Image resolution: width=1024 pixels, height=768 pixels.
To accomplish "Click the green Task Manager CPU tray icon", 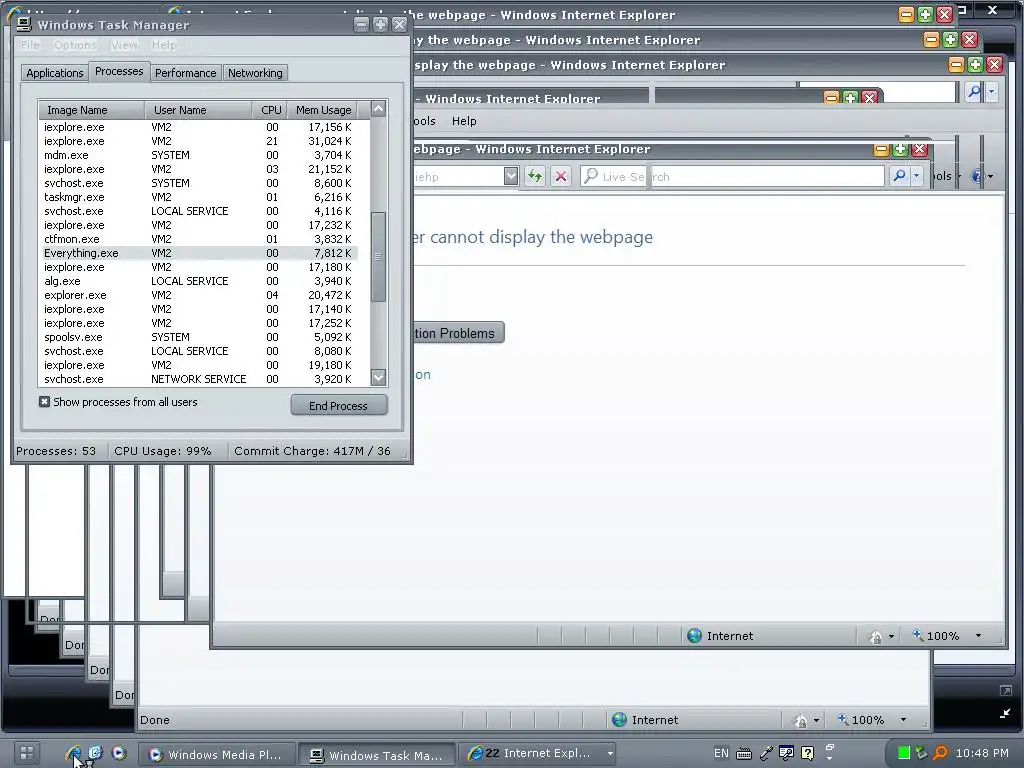I will click(904, 753).
